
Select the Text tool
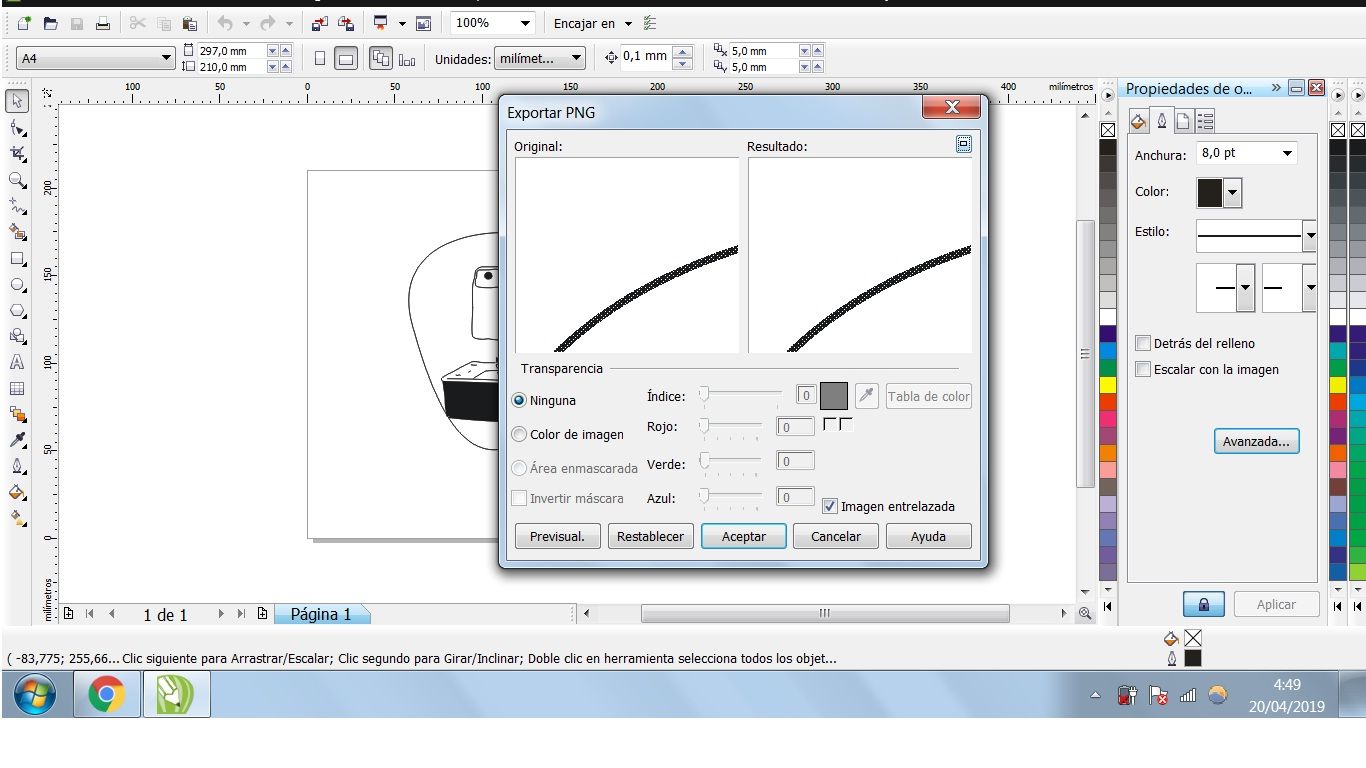[18, 362]
